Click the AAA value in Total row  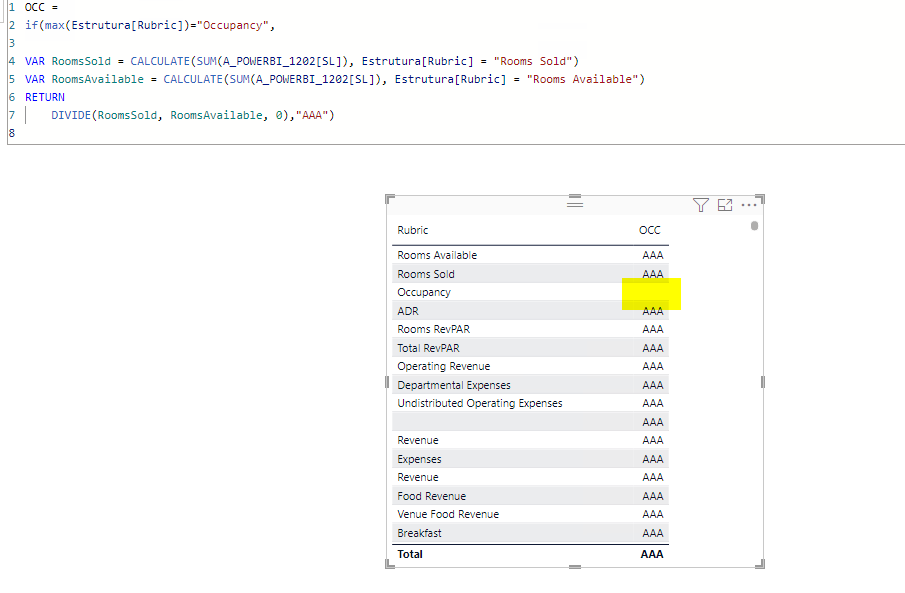coord(652,554)
